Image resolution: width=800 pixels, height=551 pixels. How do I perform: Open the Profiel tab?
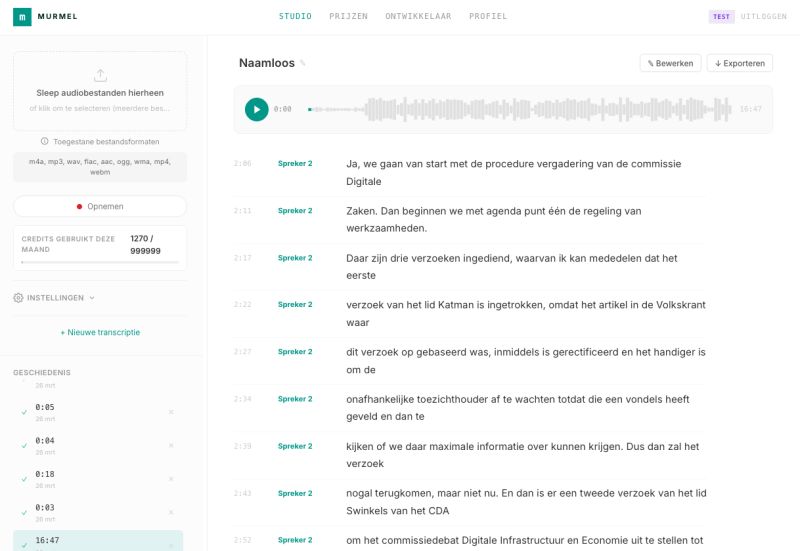(x=488, y=16)
